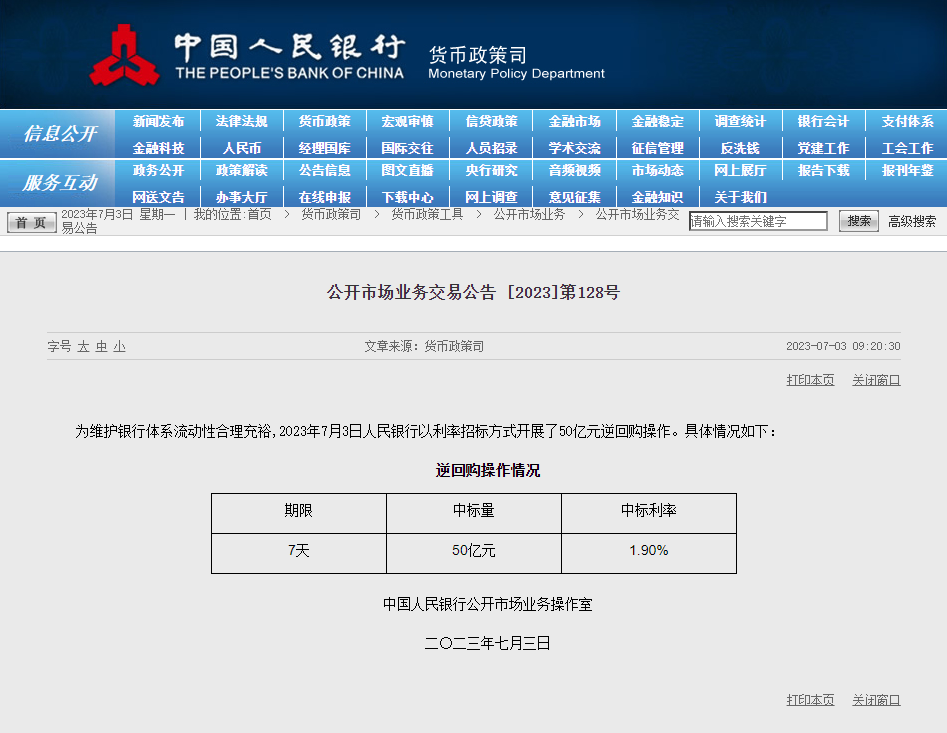Open the 音频视频 menu item

[574, 170]
